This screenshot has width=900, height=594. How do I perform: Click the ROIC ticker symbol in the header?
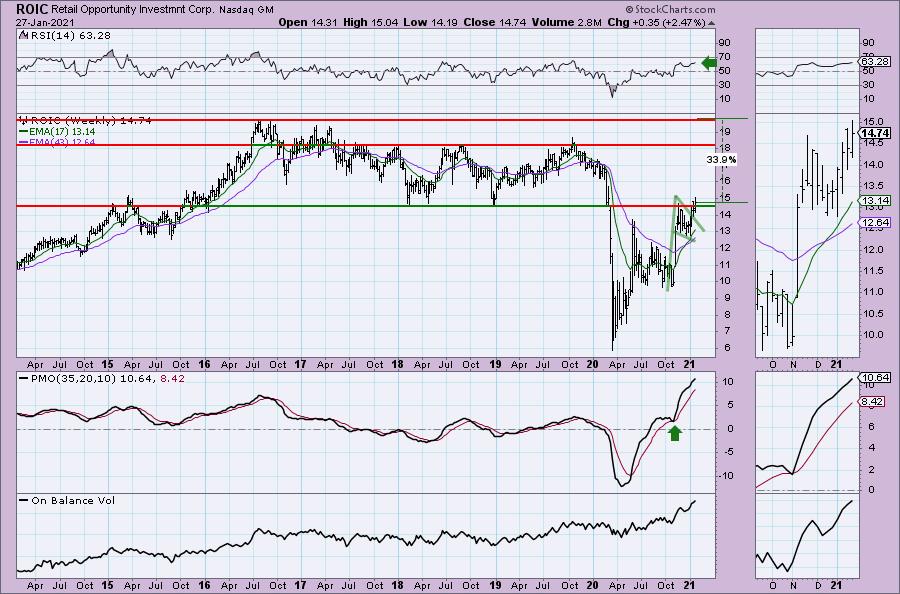pyautogui.click(x=32, y=9)
